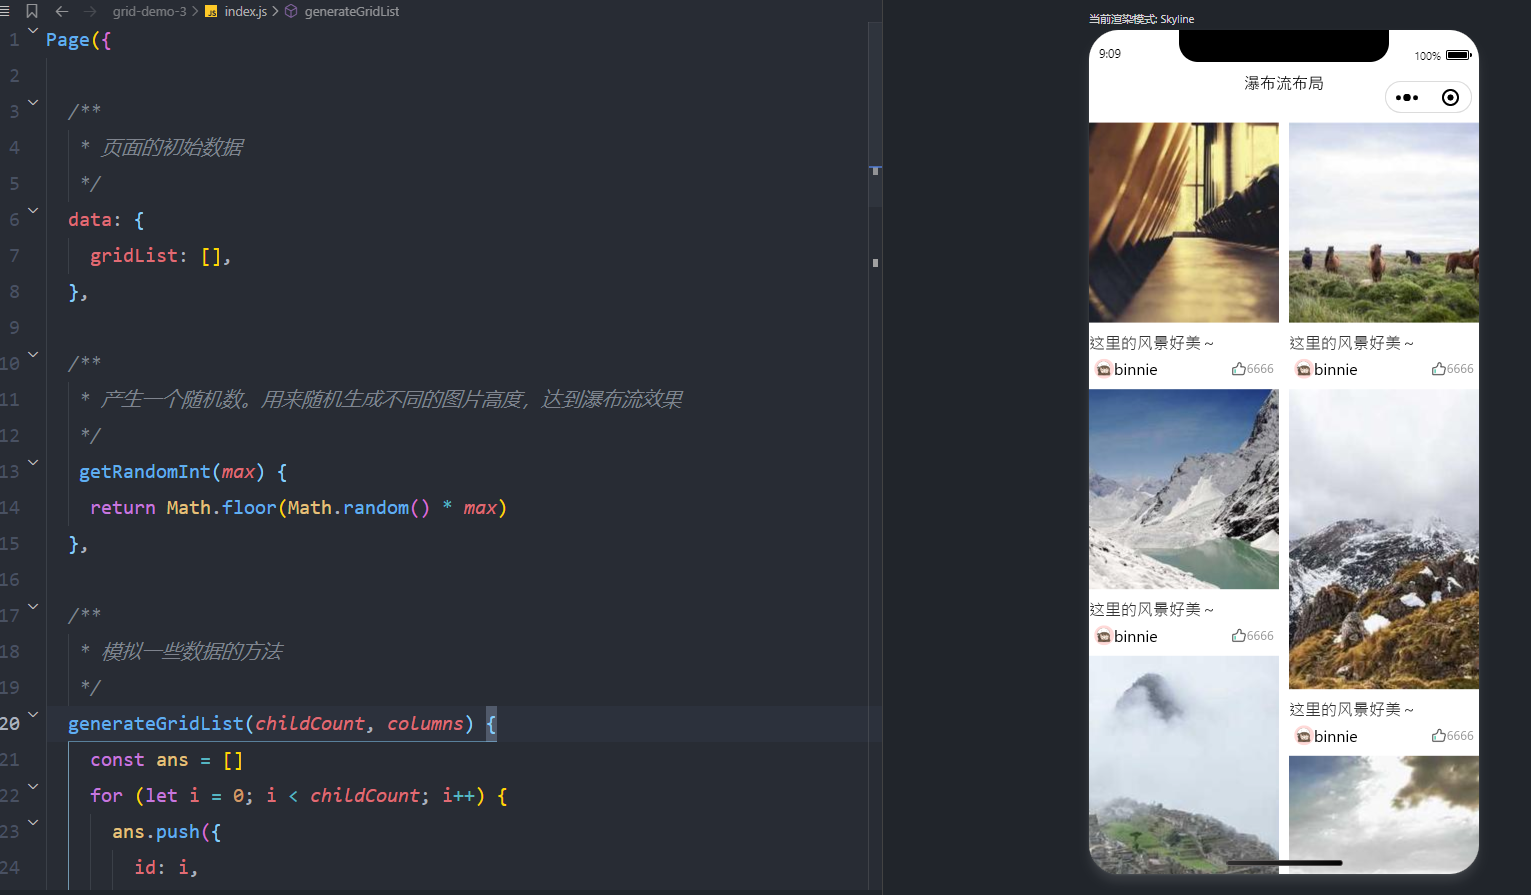Navigate back with the left arrow

click(x=62, y=11)
